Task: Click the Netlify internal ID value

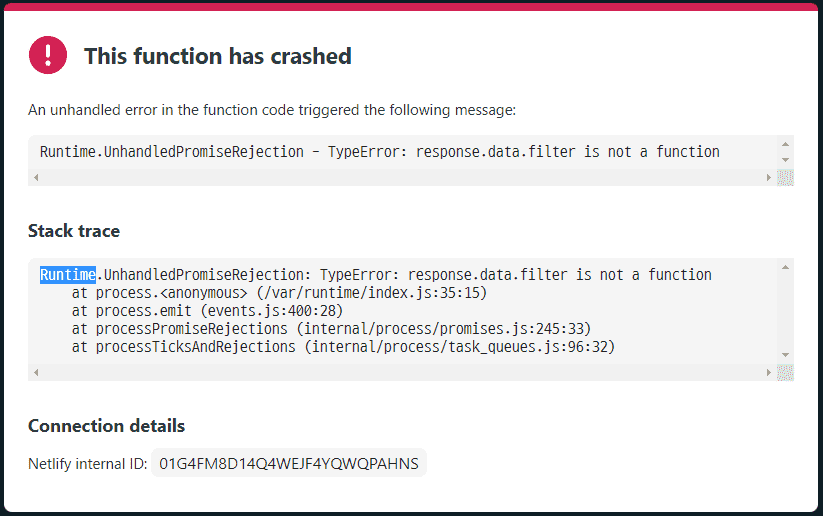Action: (289, 463)
